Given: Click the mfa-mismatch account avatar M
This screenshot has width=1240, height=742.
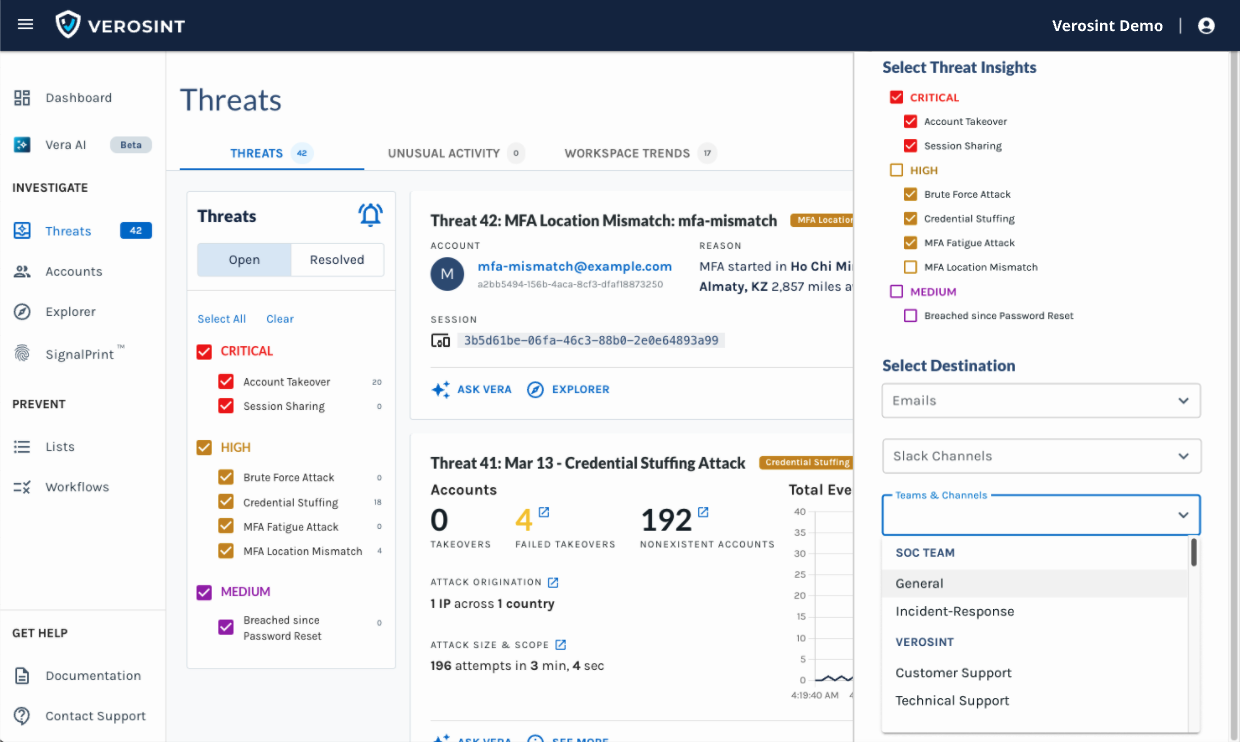Looking at the screenshot, I should point(447,274).
